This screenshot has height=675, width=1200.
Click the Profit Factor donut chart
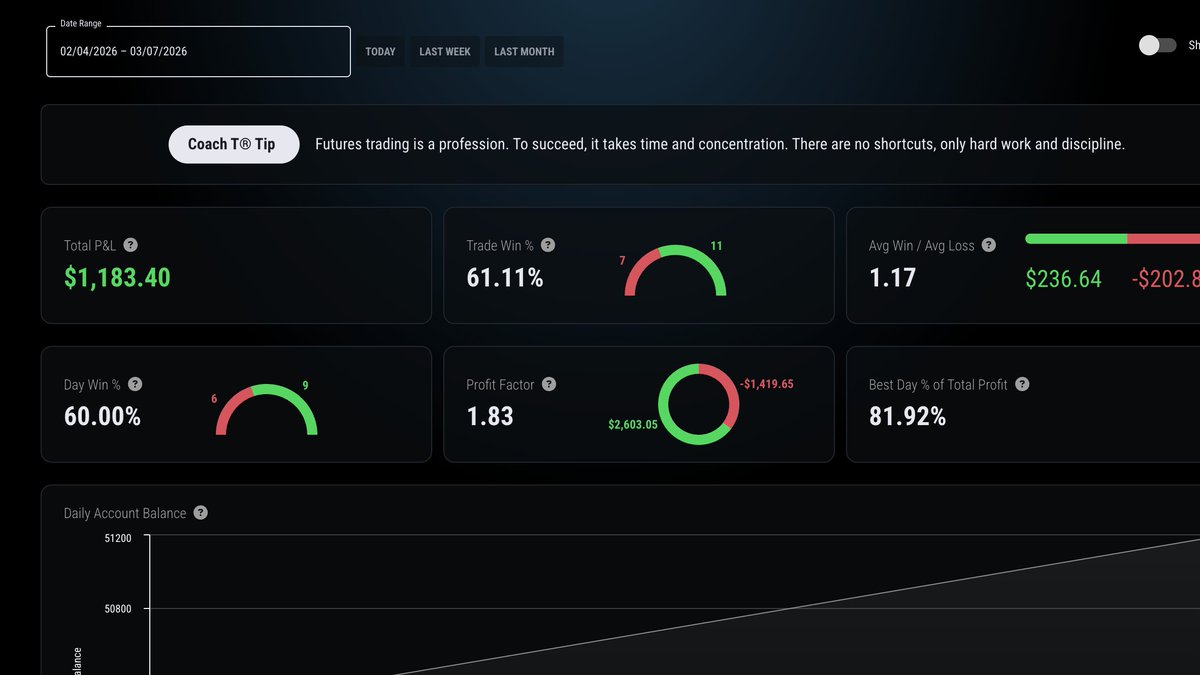[699, 404]
